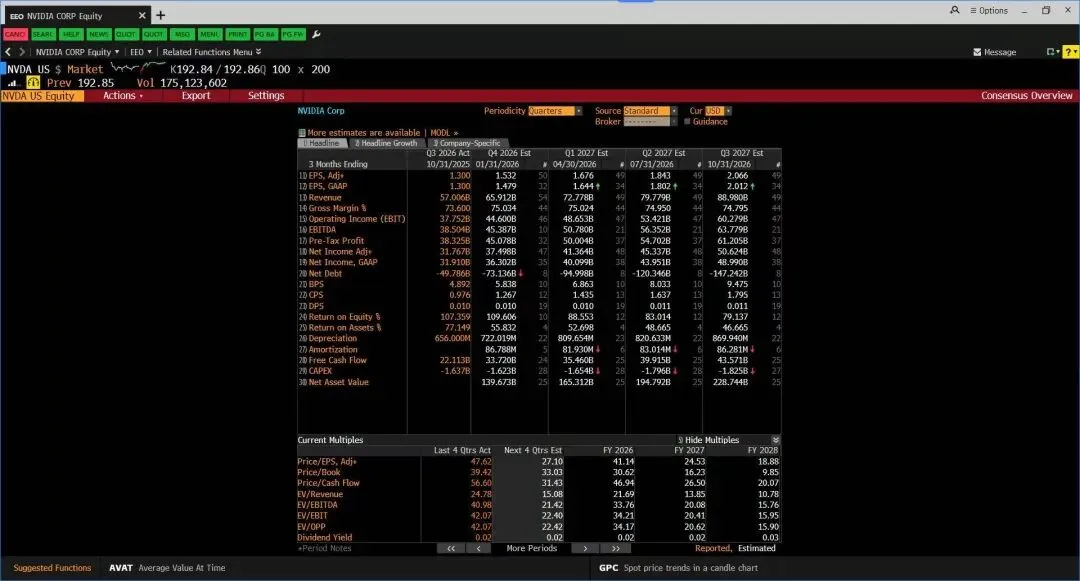This screenshot has height=581, width=1080.
Task: Open the Actions menu
Action: coord(123,96)
